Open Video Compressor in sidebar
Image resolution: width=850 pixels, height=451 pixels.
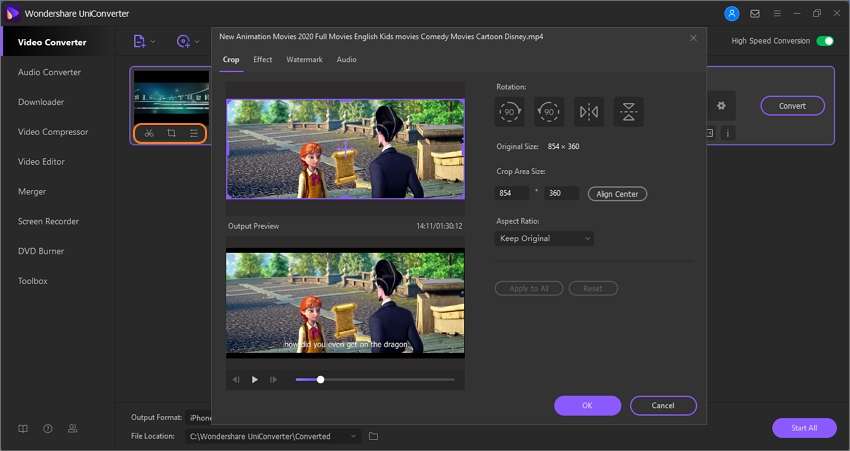[53, 132]
